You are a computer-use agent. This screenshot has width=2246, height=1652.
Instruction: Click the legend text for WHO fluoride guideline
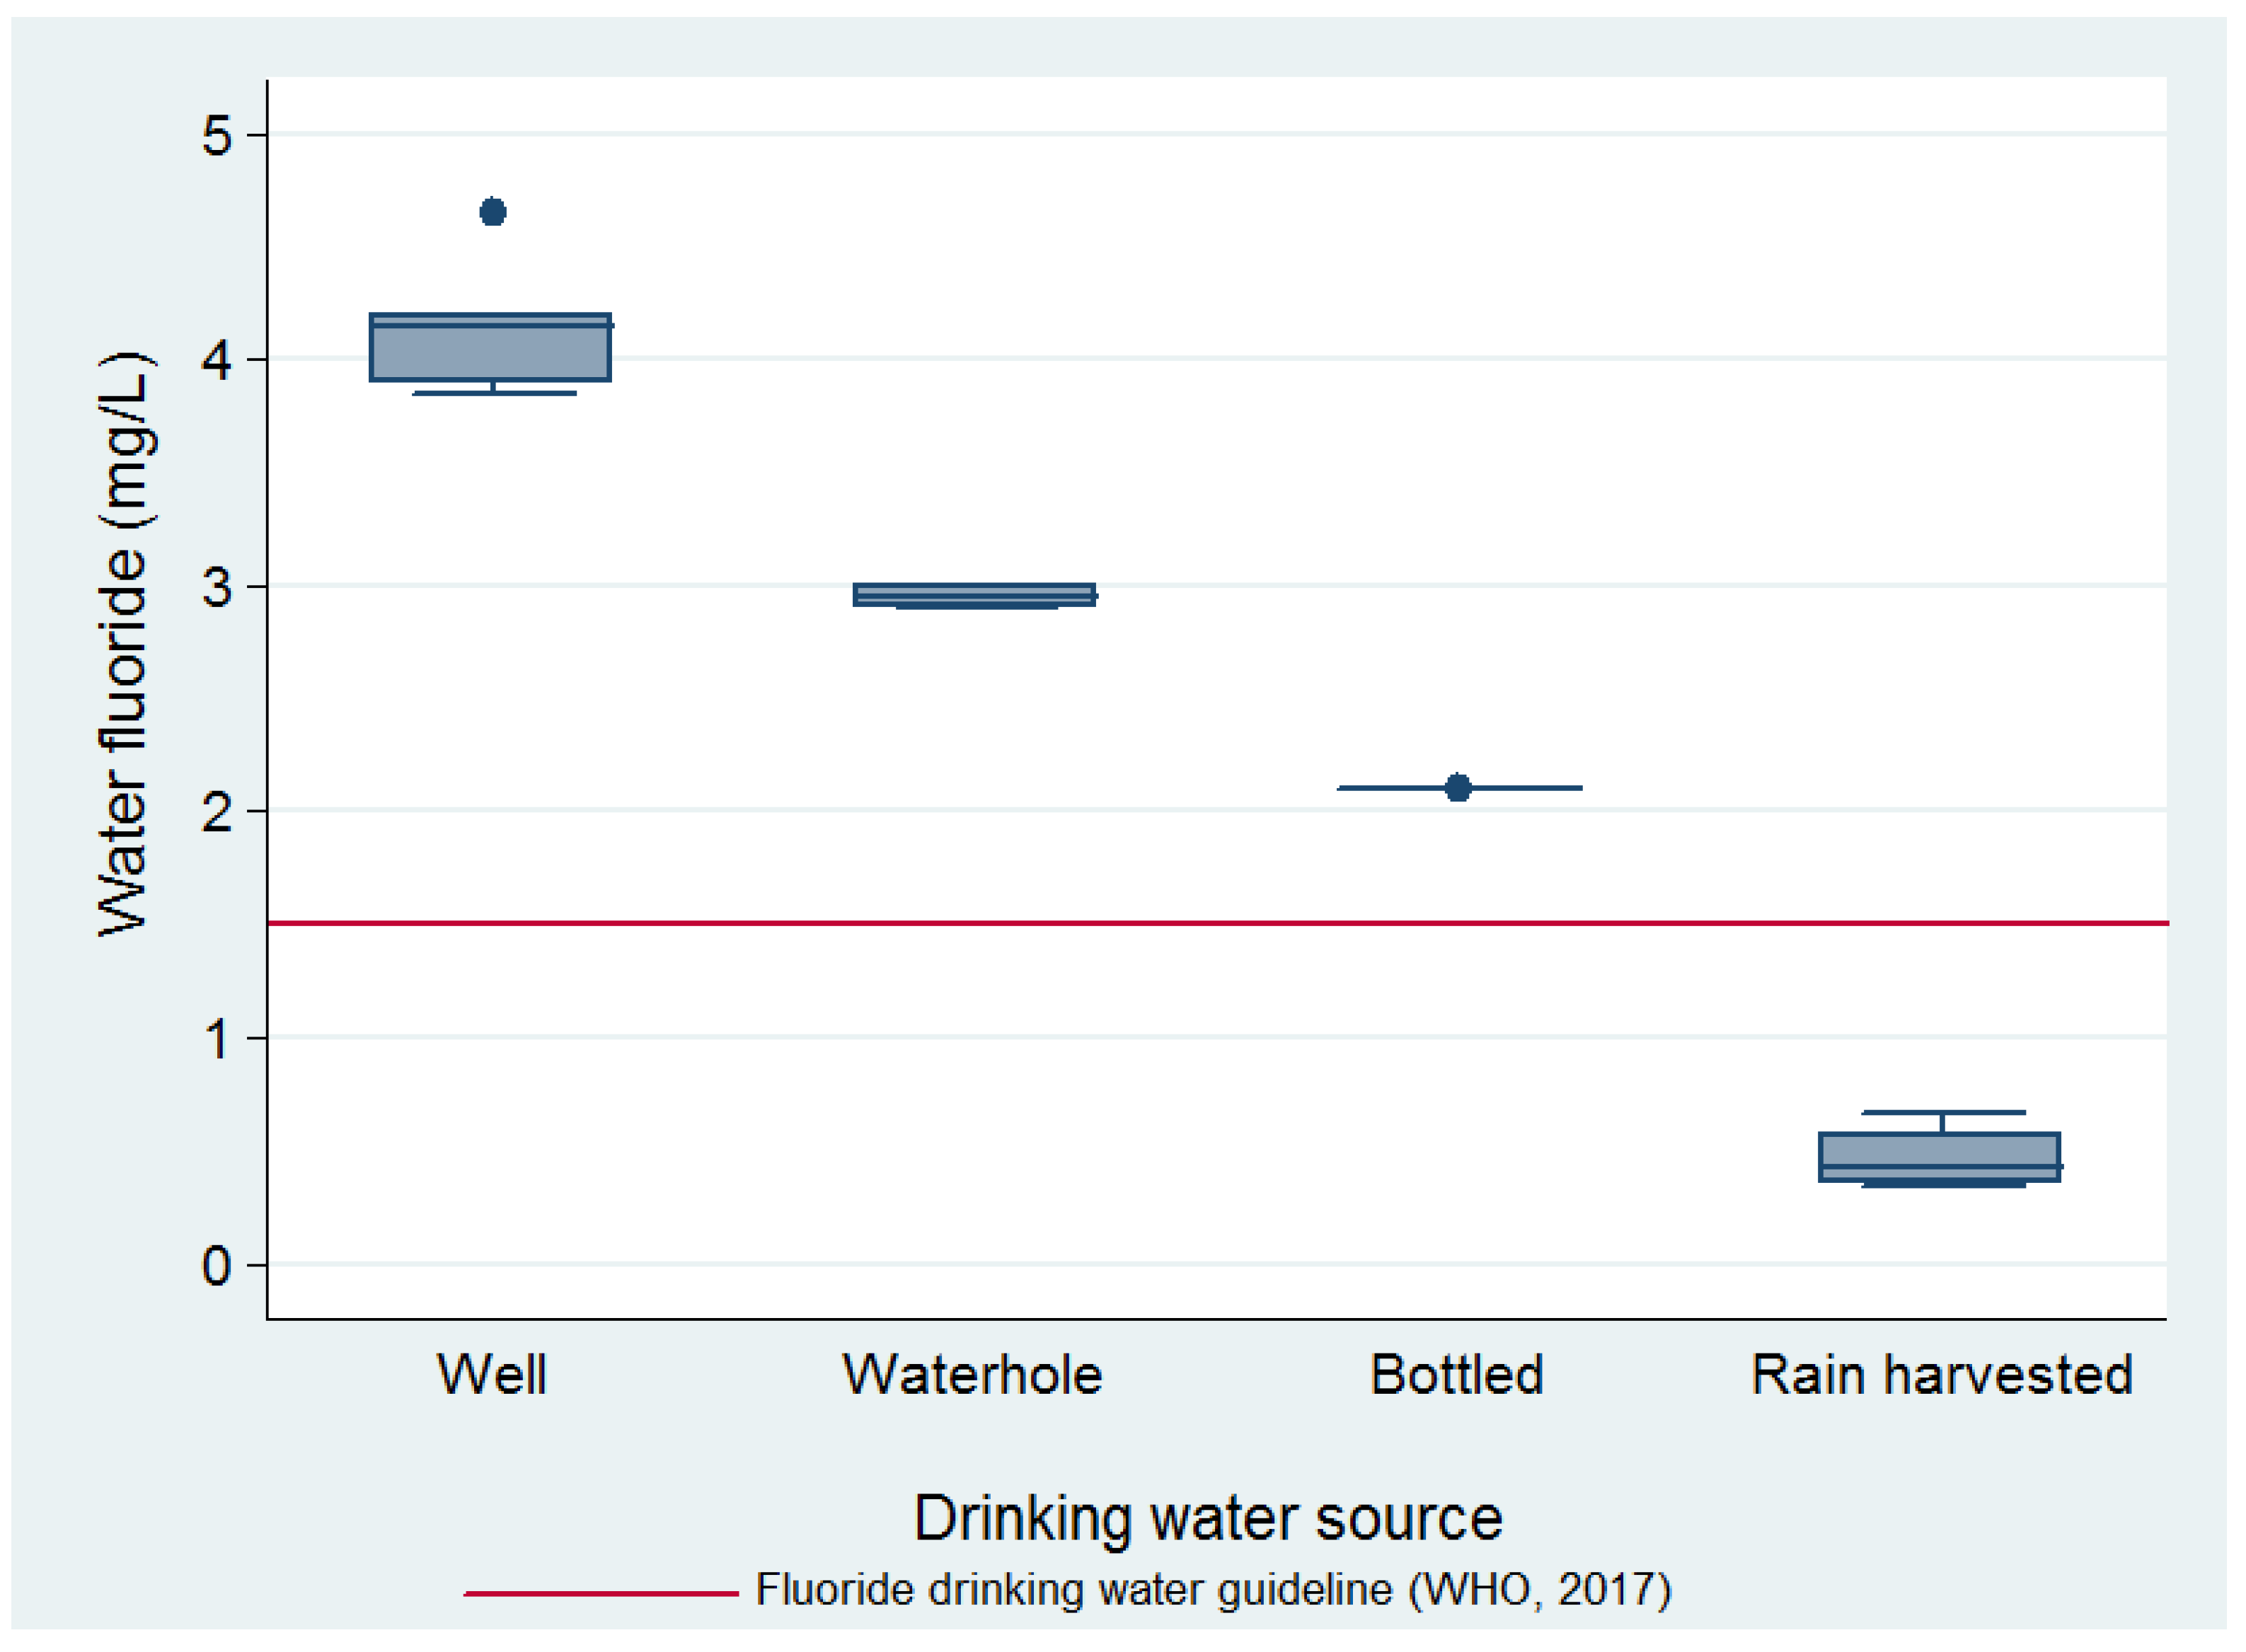[x=1213, y=1590]
